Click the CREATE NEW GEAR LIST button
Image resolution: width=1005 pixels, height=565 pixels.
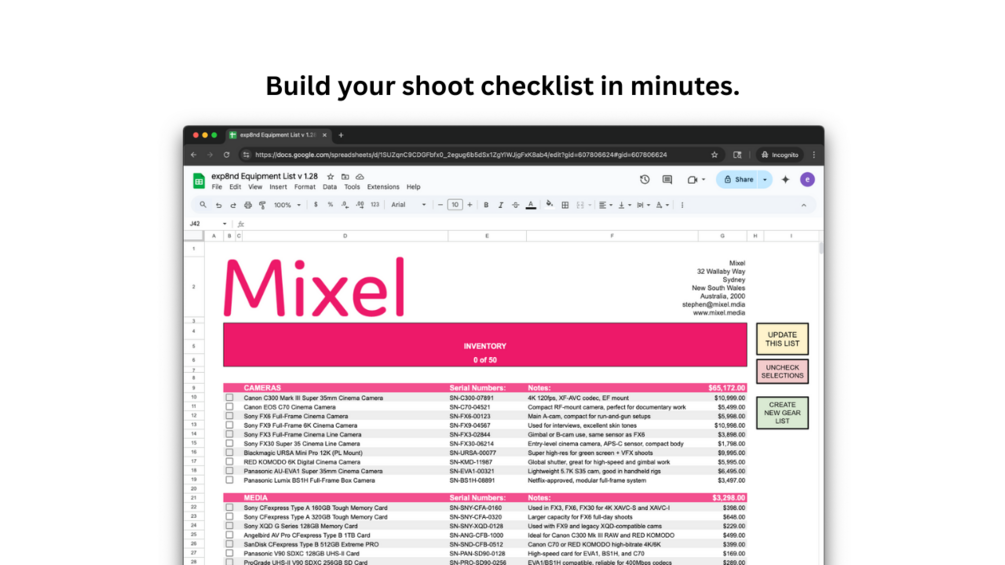point(782,413)
